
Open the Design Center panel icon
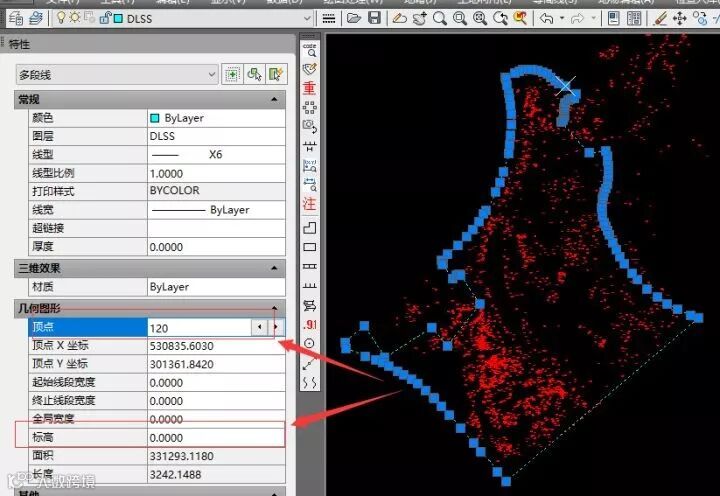[634, 18]
